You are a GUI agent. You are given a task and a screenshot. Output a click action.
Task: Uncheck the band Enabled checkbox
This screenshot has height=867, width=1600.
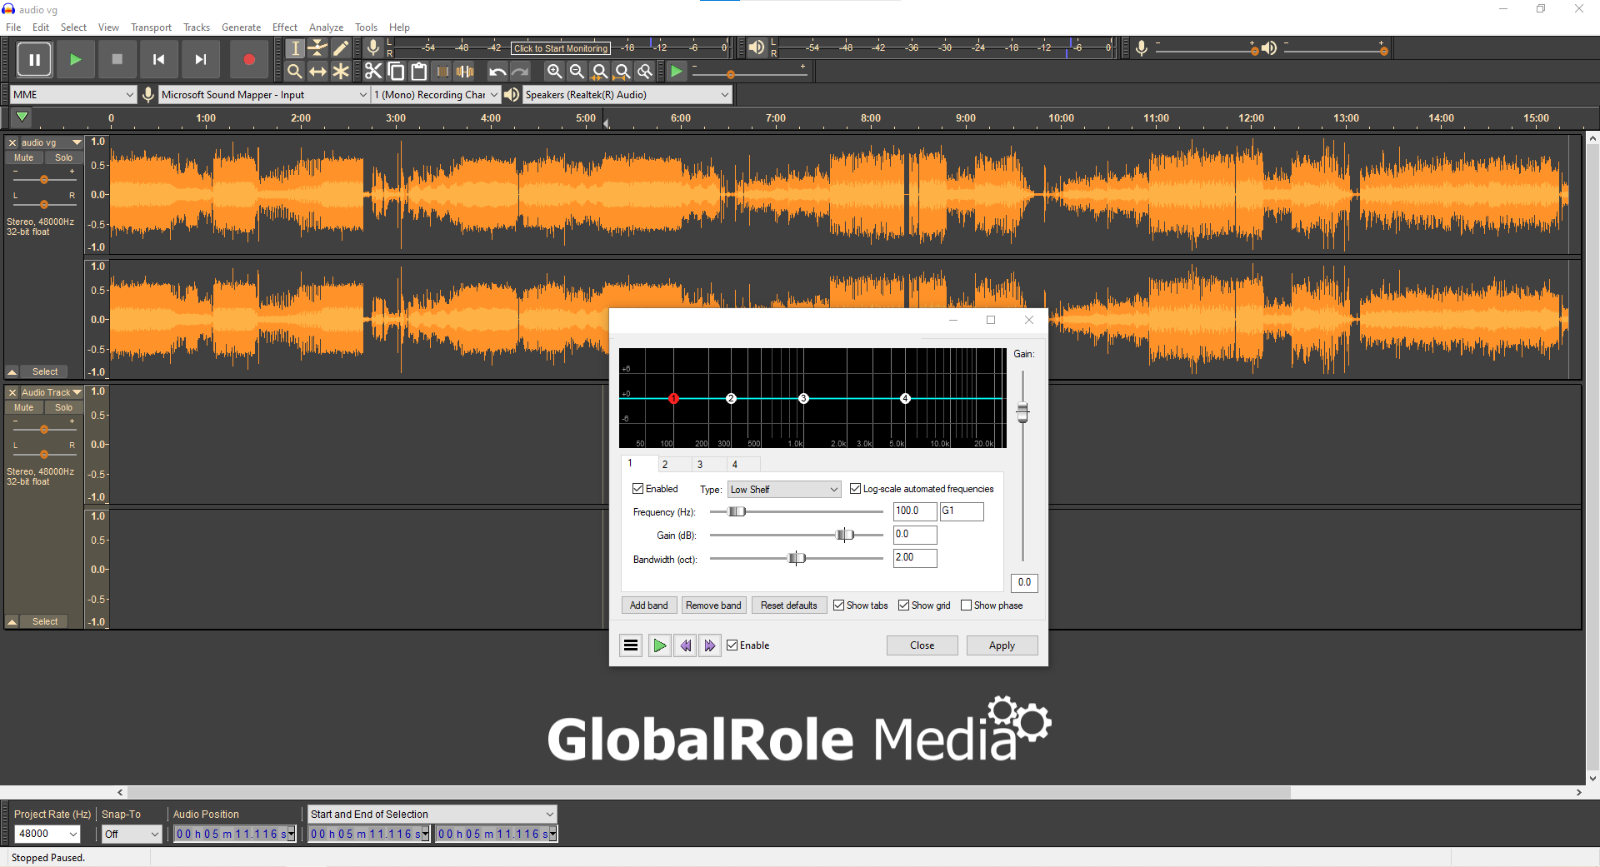click(x=638, y=489)
